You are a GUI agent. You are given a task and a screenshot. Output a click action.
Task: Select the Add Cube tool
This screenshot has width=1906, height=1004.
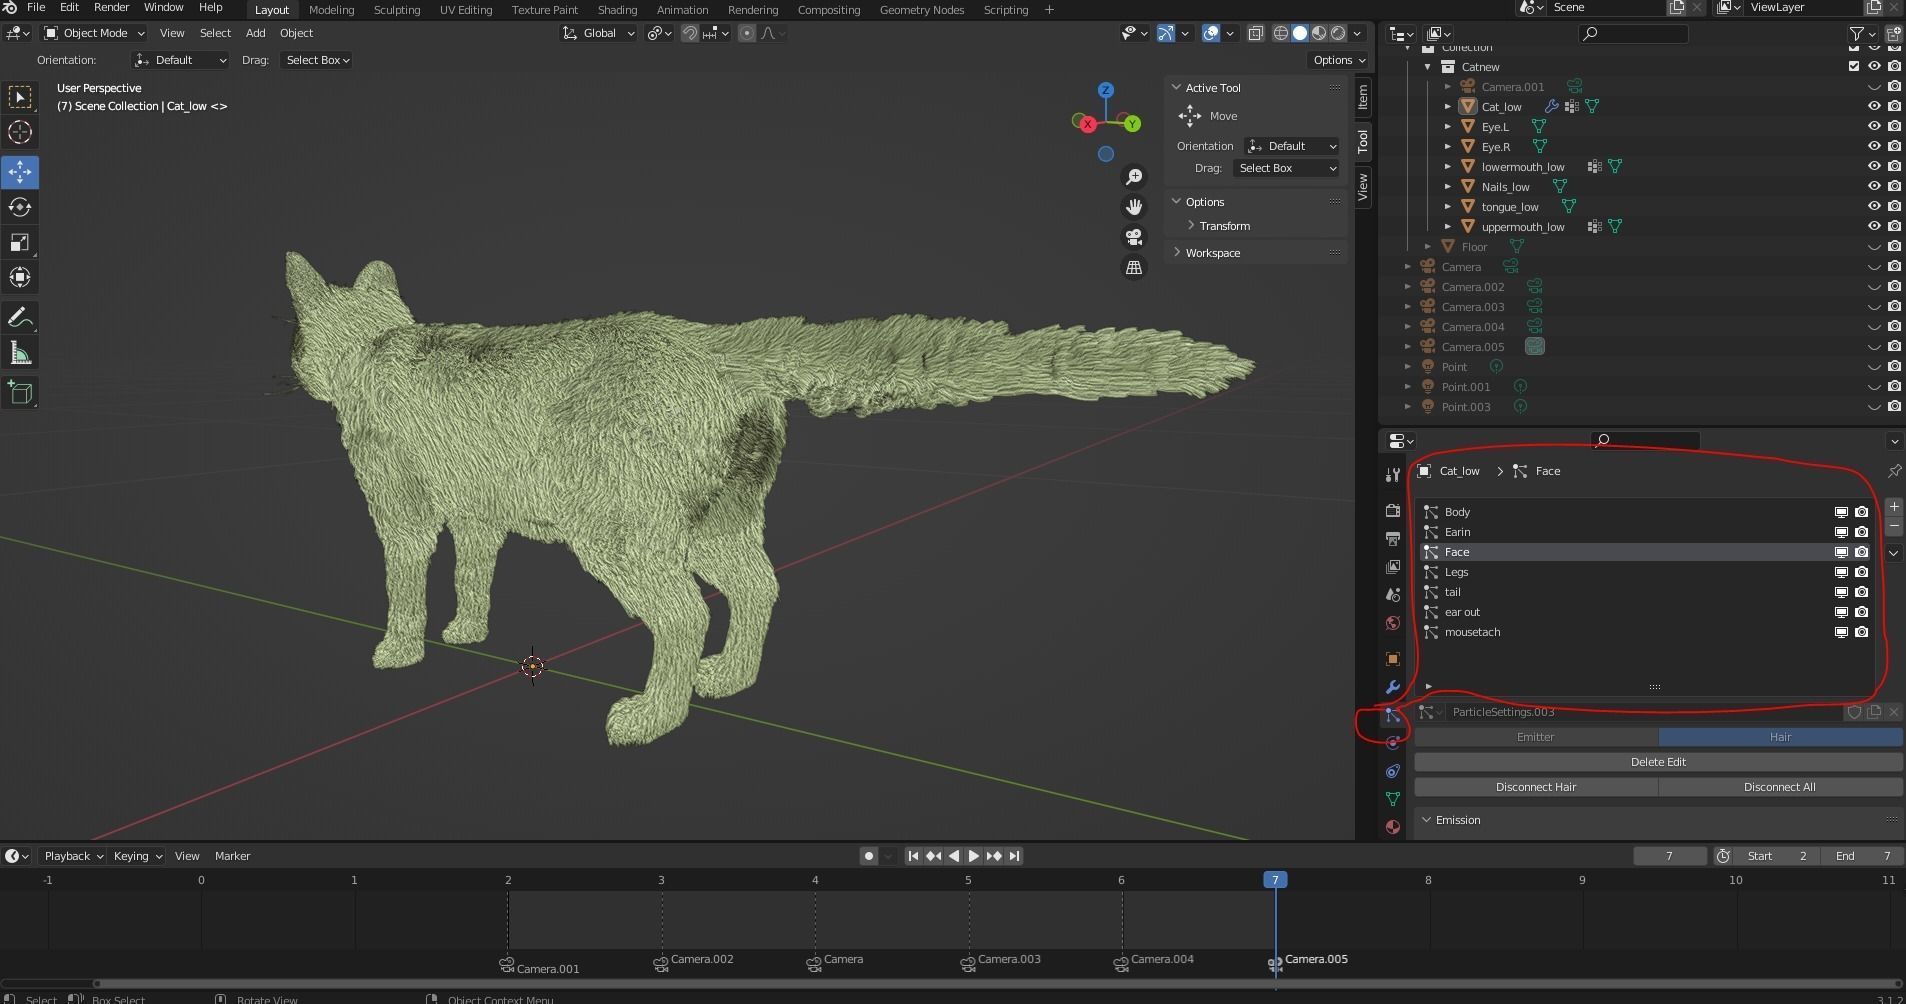pyautogui.click(x=20, y=393)
